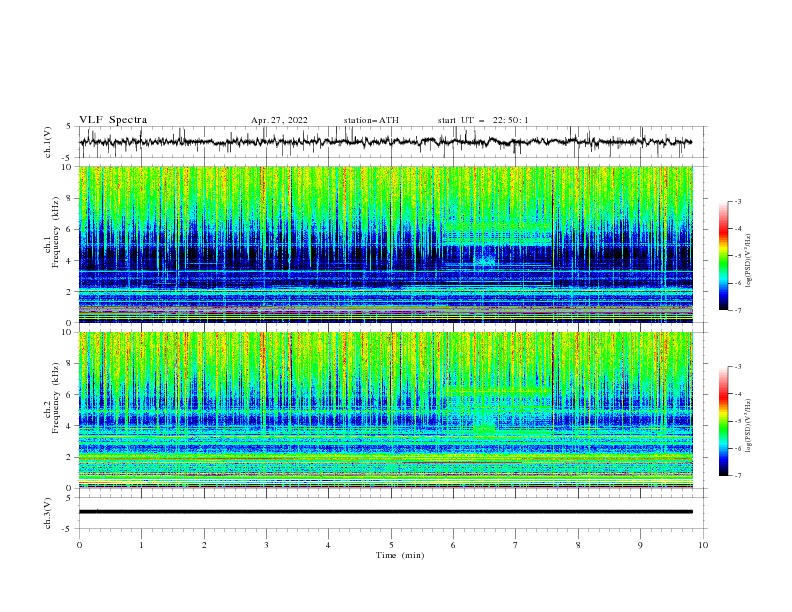
Task: Click time axis tick label "6"
Action: pyautogui.click(x=454, y=545)
